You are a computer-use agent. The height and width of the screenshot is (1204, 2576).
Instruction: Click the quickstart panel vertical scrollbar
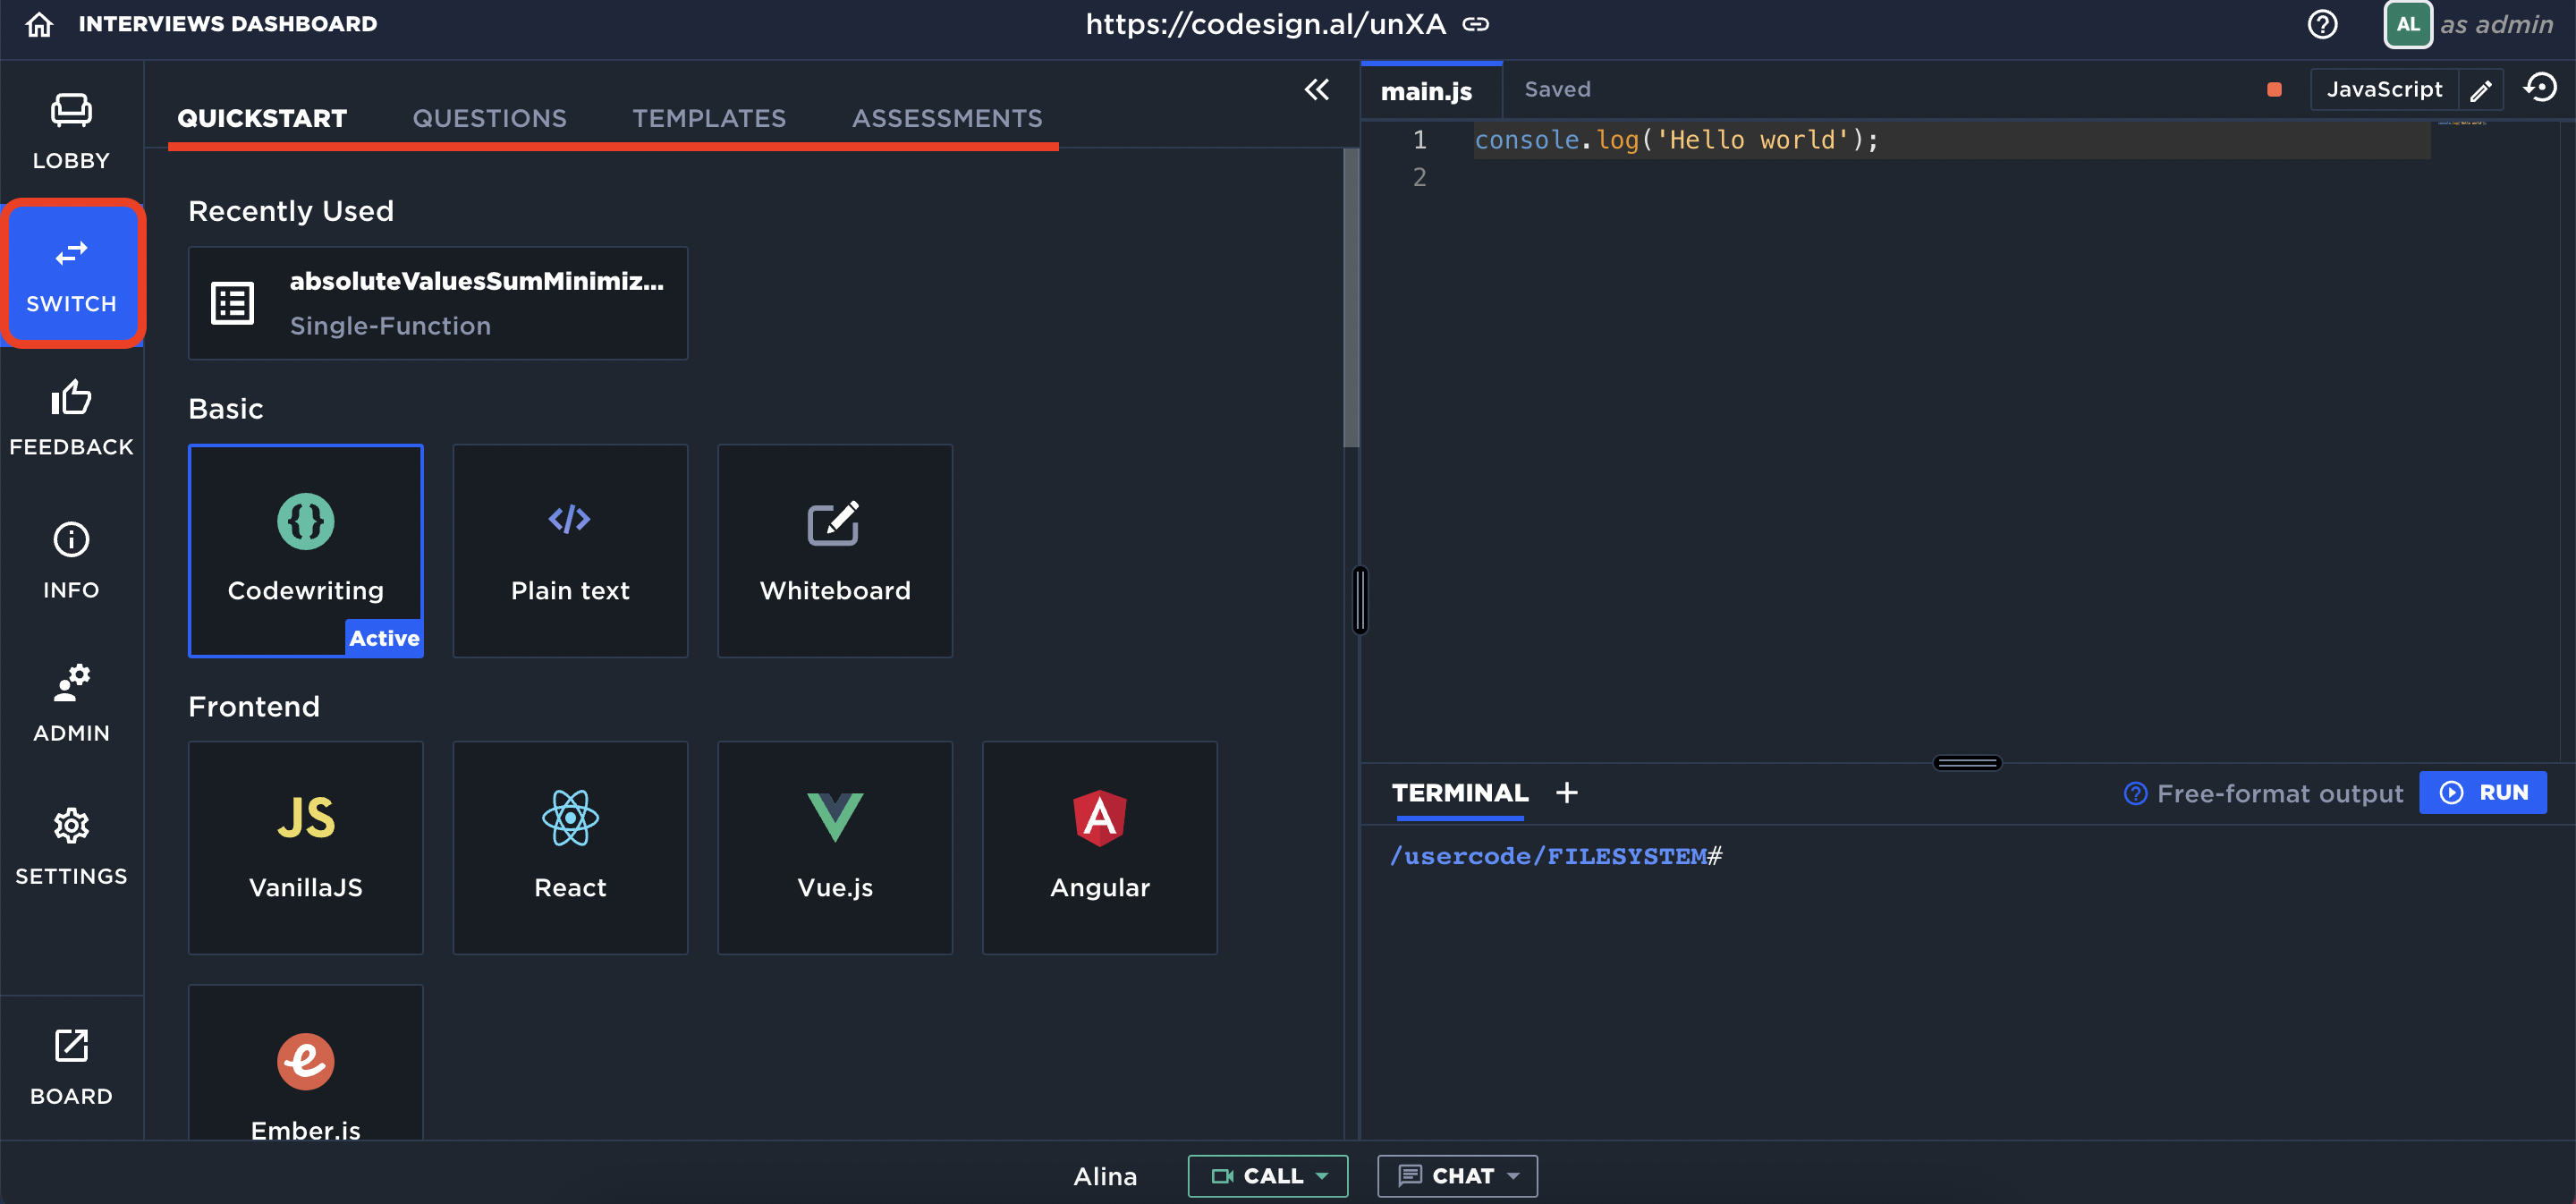(1351, 298)
